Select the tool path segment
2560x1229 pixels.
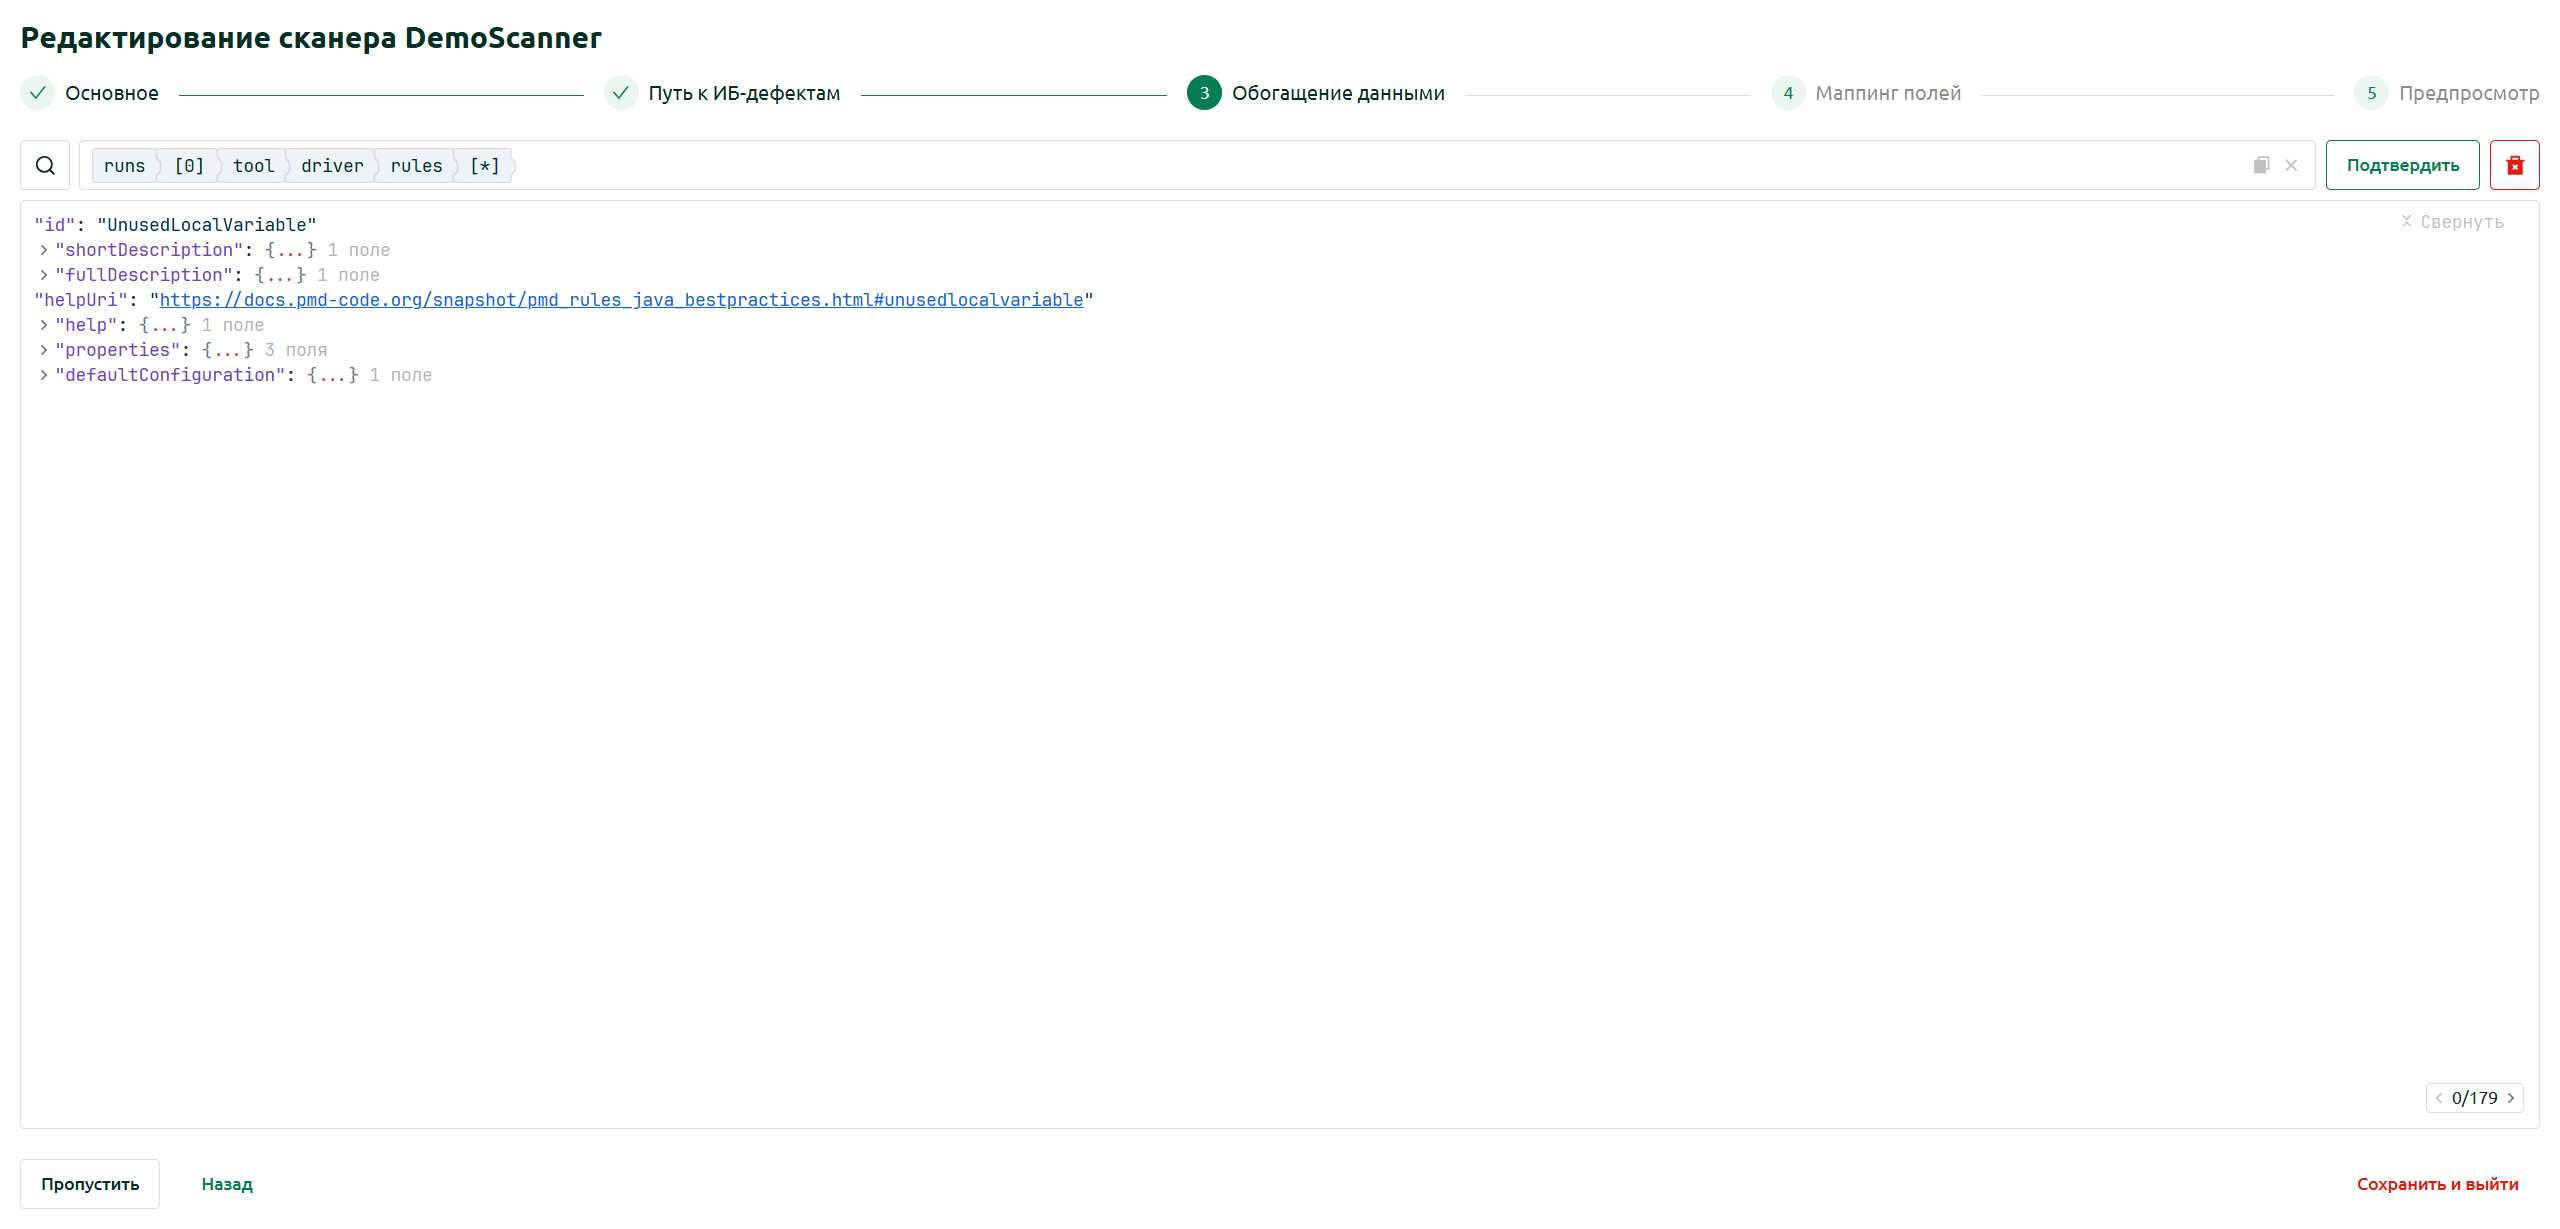click(x=253, y=166)
